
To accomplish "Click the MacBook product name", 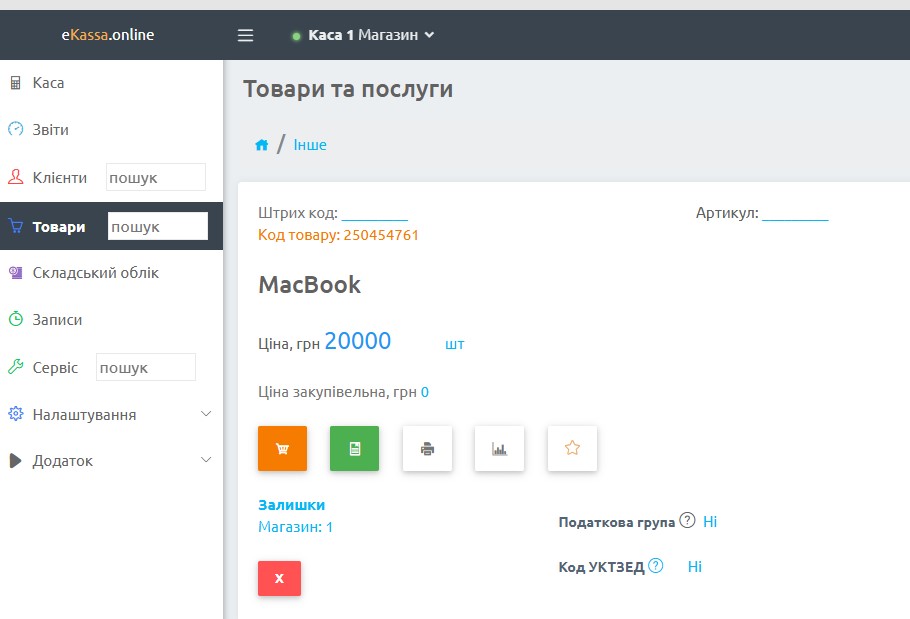I will (x=309, y=285).
